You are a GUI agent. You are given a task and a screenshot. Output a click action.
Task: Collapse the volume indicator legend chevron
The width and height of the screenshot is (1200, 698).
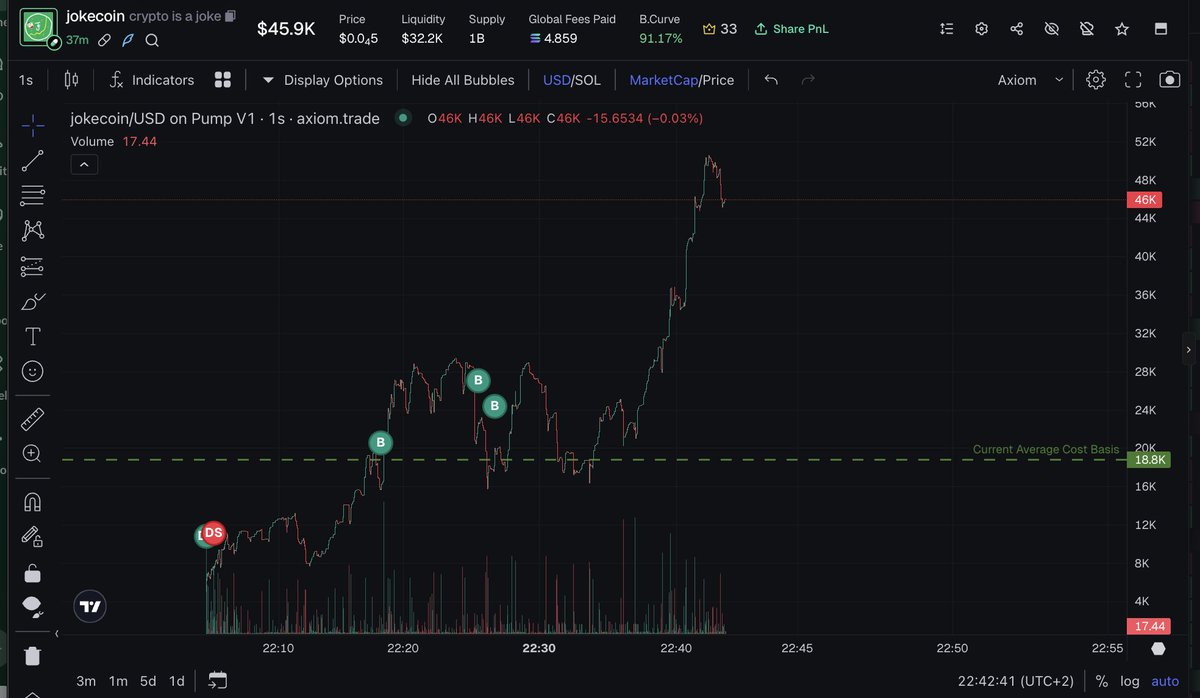pos(84,164)
